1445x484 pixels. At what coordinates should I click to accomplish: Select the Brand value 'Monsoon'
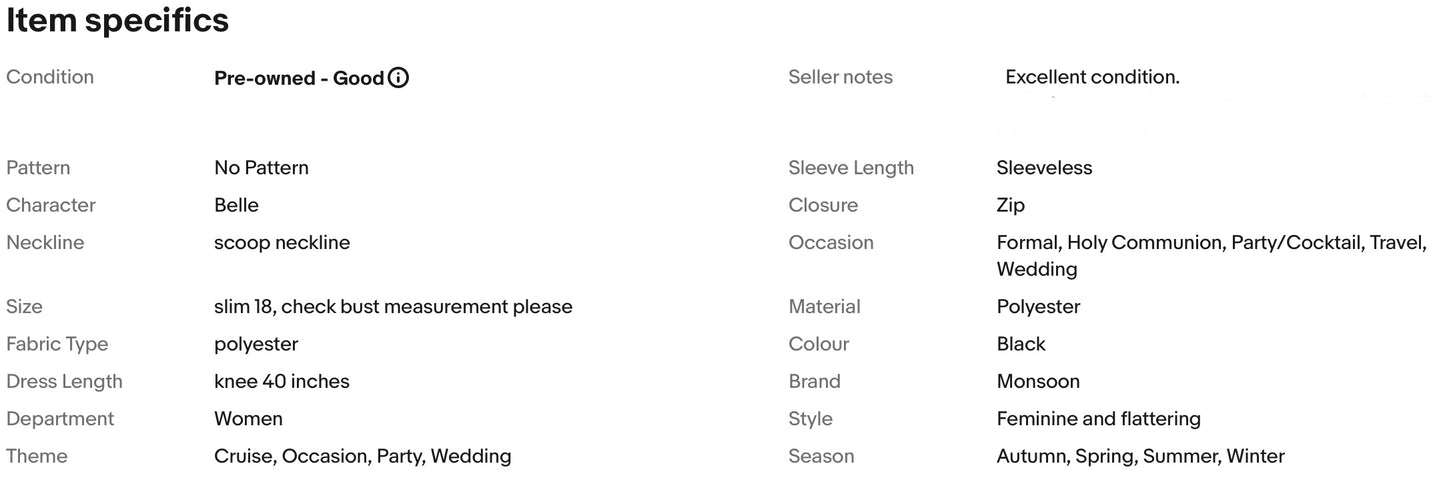(1038, 381)
